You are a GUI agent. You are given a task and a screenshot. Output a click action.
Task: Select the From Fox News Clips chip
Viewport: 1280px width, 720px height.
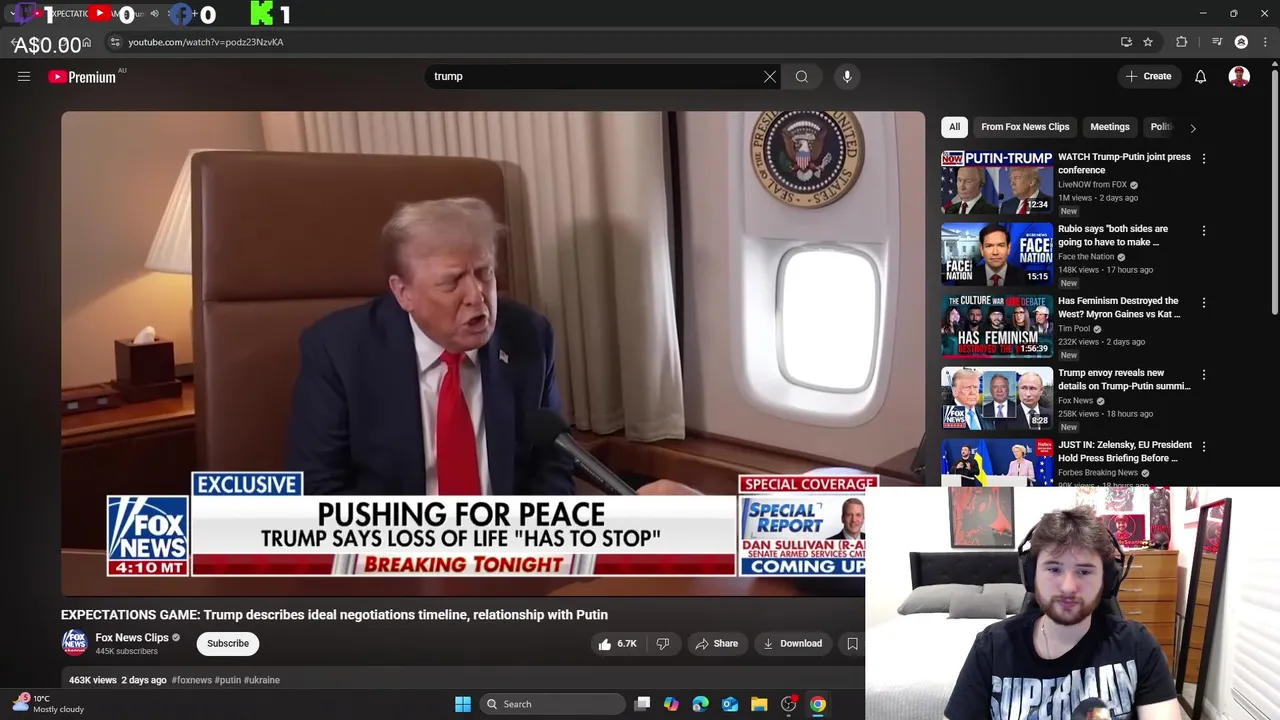point(1025,127)
